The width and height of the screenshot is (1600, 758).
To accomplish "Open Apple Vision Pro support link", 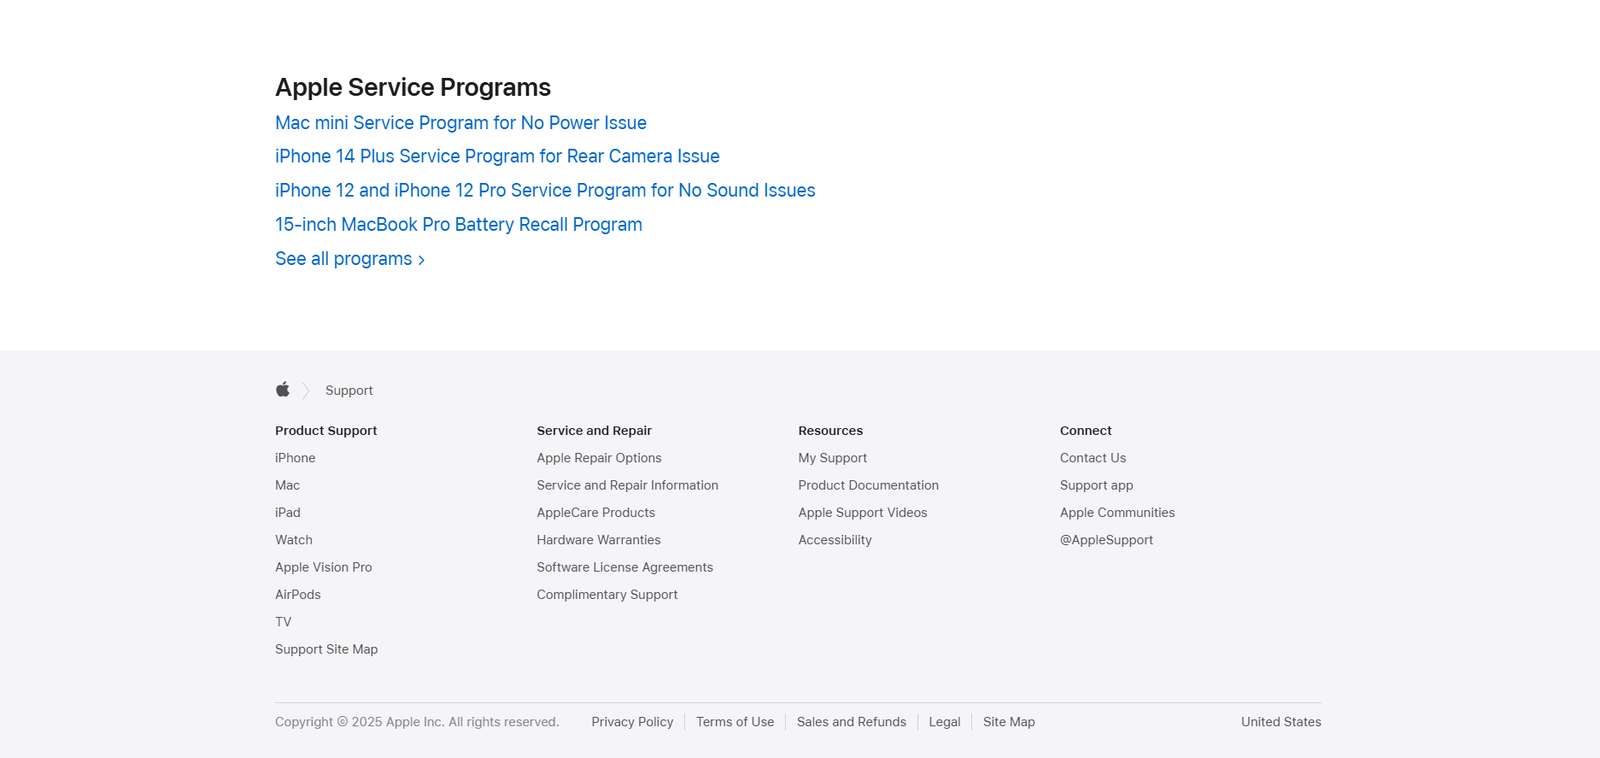I will coord(323,567).
